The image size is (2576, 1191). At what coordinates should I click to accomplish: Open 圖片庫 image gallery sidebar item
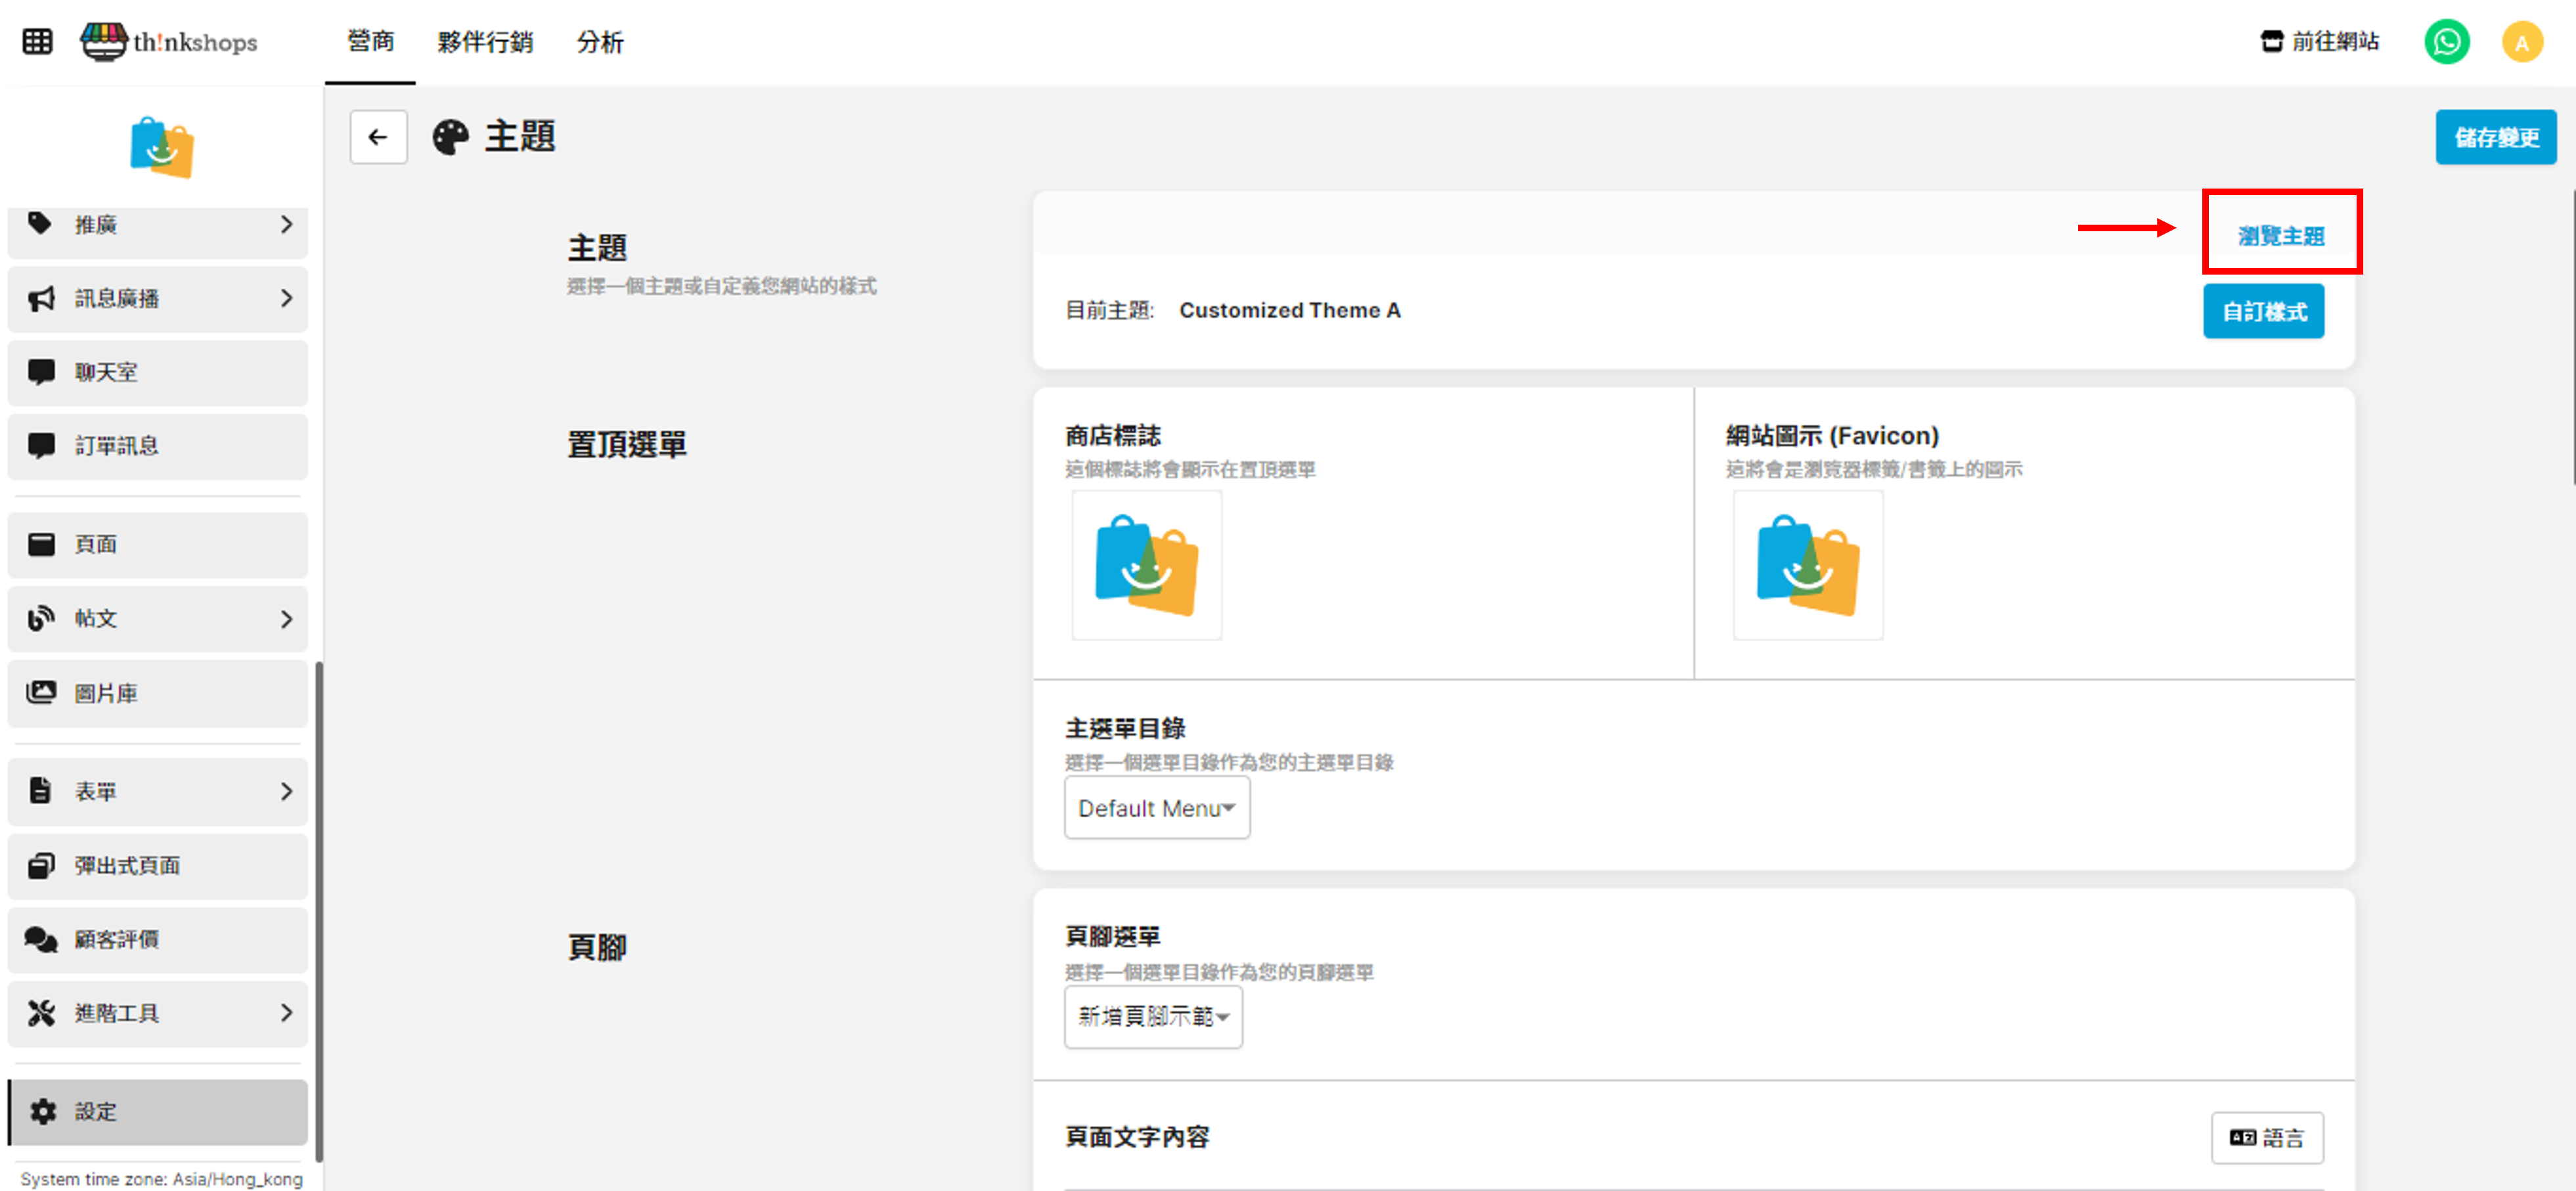pos(158,693)
